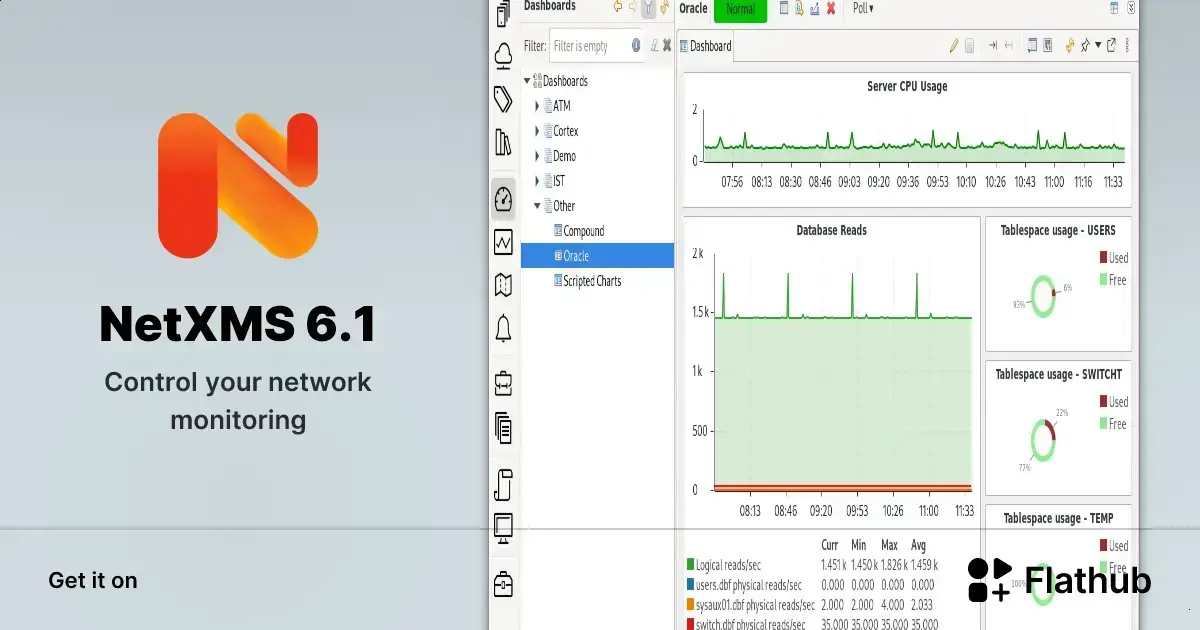1200x630 pixels.
Task: Click the Free green swatch in SWITCHT legend
Action: tap(1103, 424)
